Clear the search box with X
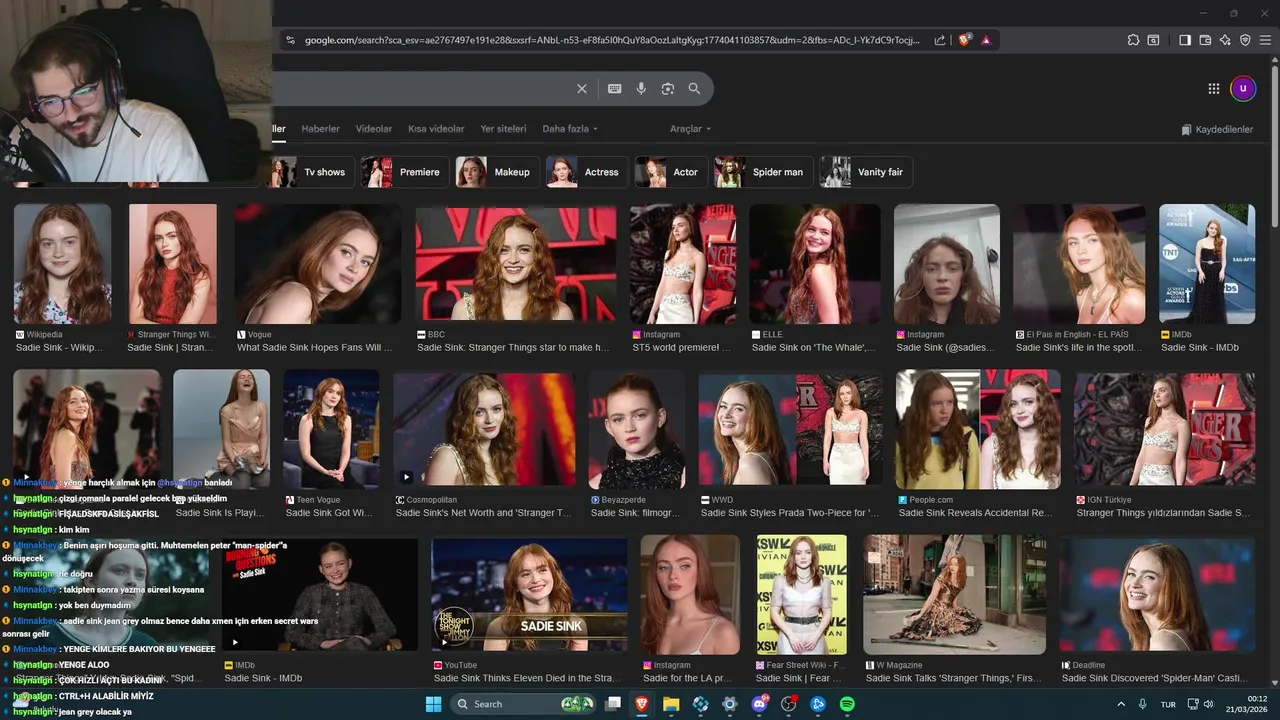Screen dimensions: 1280x720 pyautogui.click(x=582, y=89)
